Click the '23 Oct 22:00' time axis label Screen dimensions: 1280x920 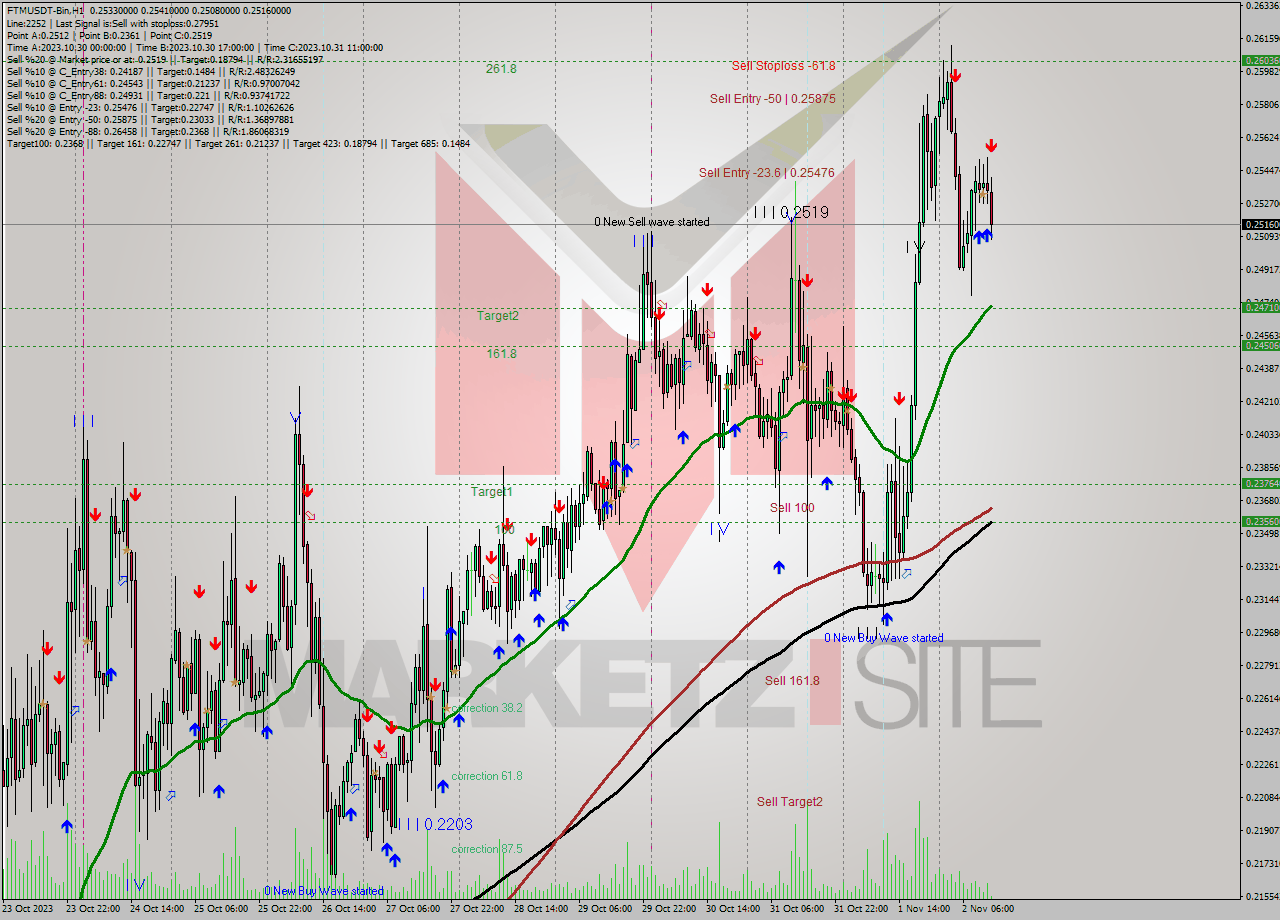(92, 909)
